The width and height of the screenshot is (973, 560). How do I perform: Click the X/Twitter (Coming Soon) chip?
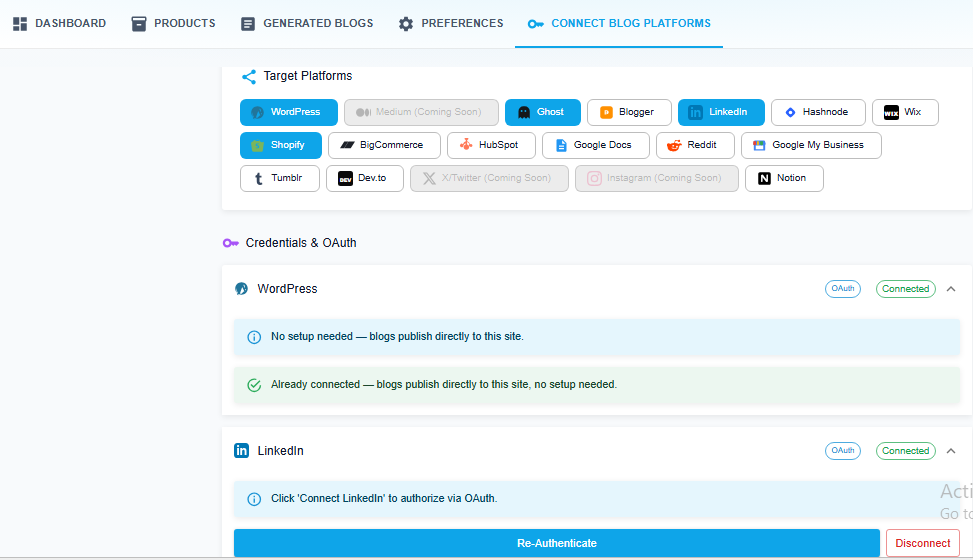[489, 178]
